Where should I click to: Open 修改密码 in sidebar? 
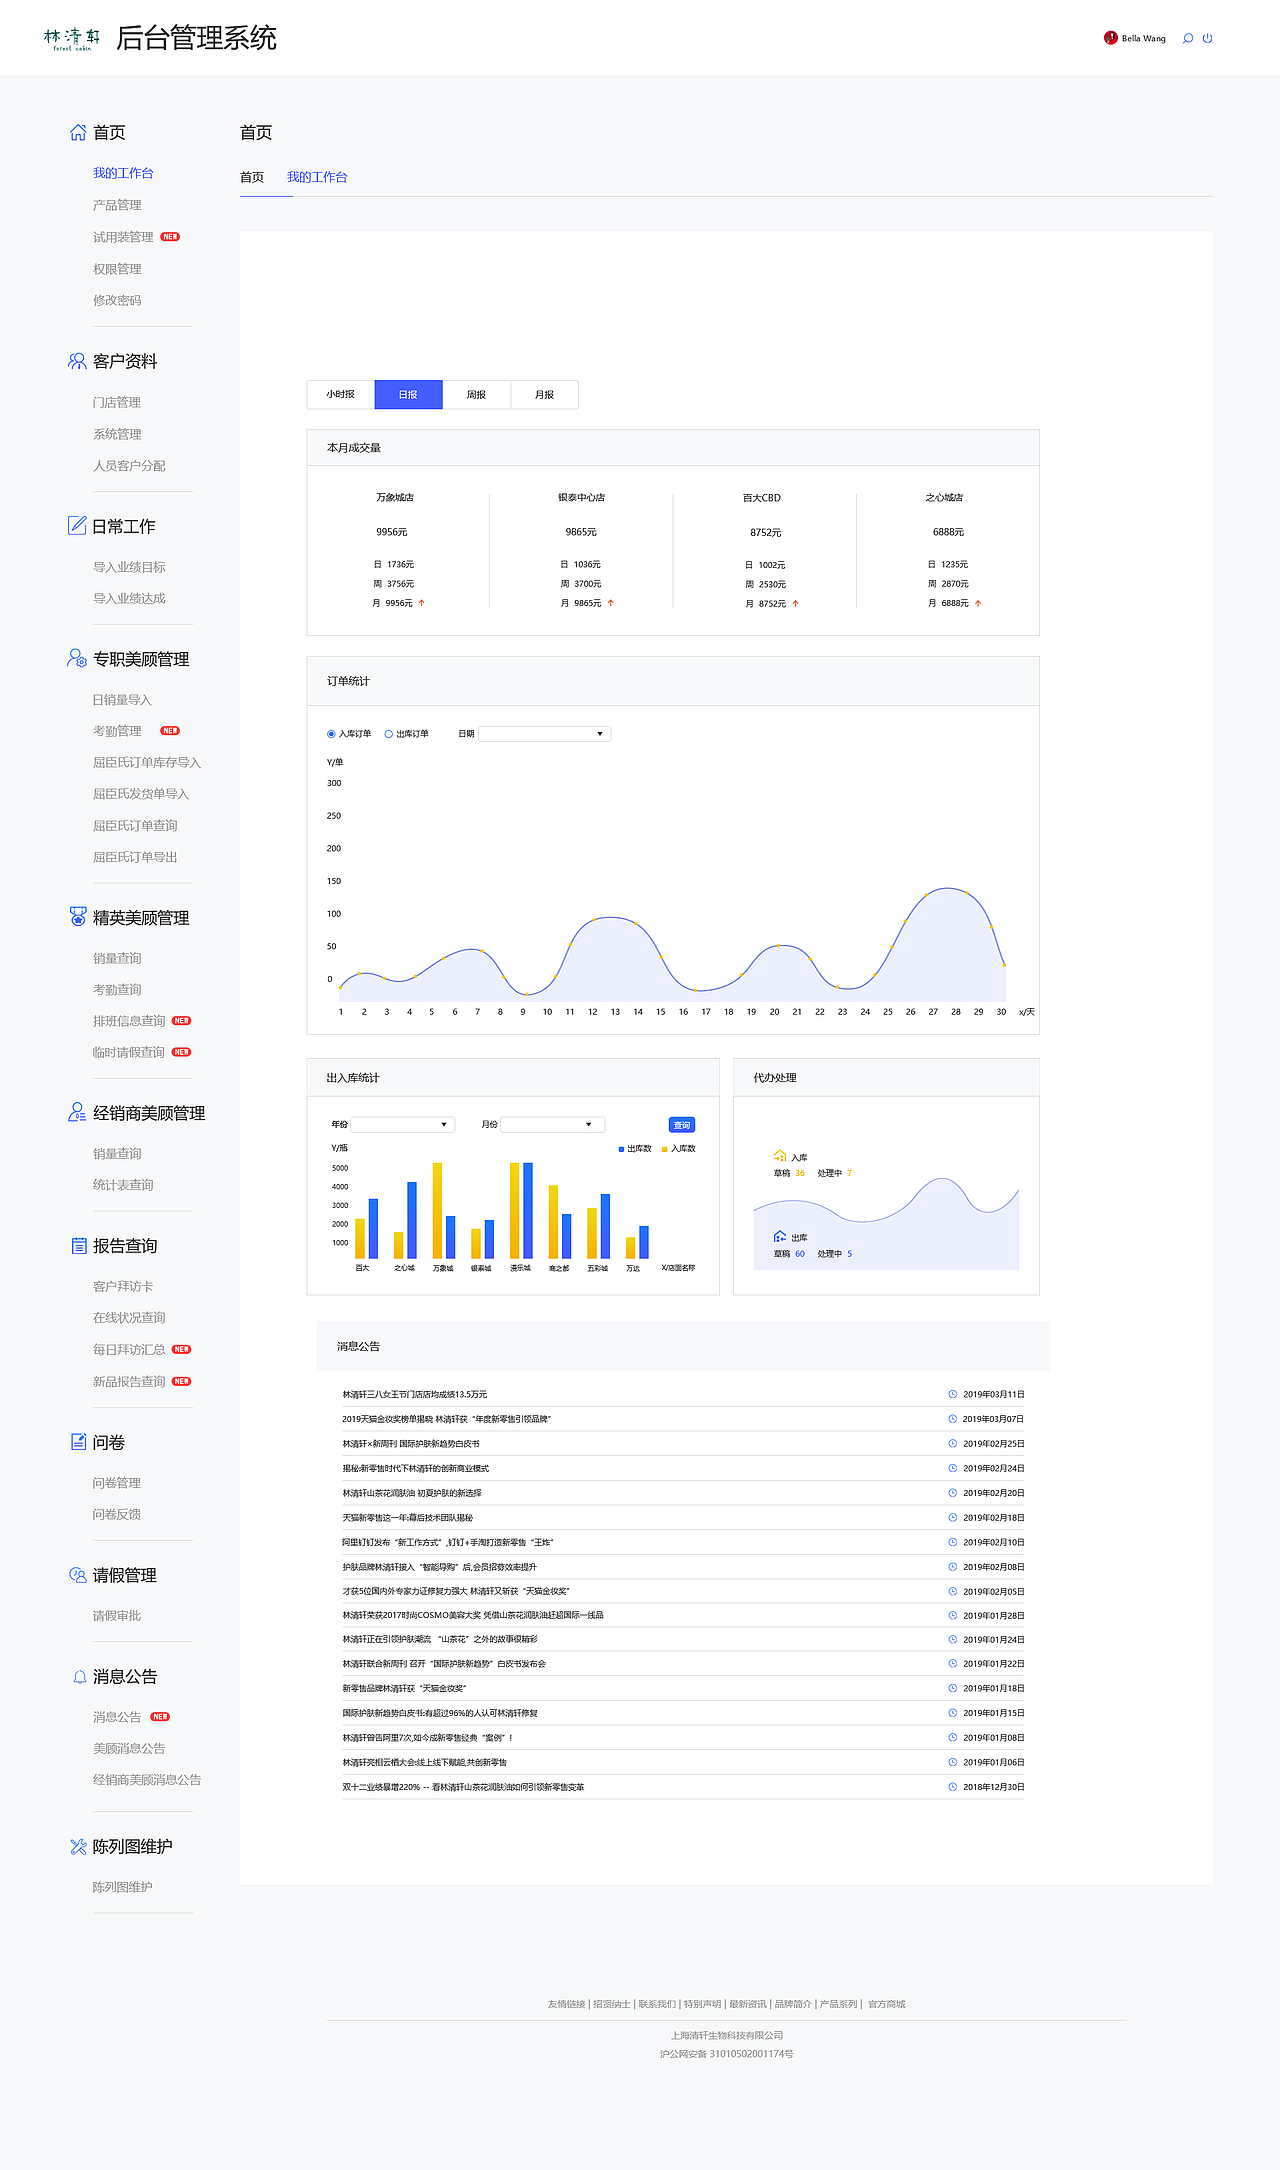tap(117, 300)
